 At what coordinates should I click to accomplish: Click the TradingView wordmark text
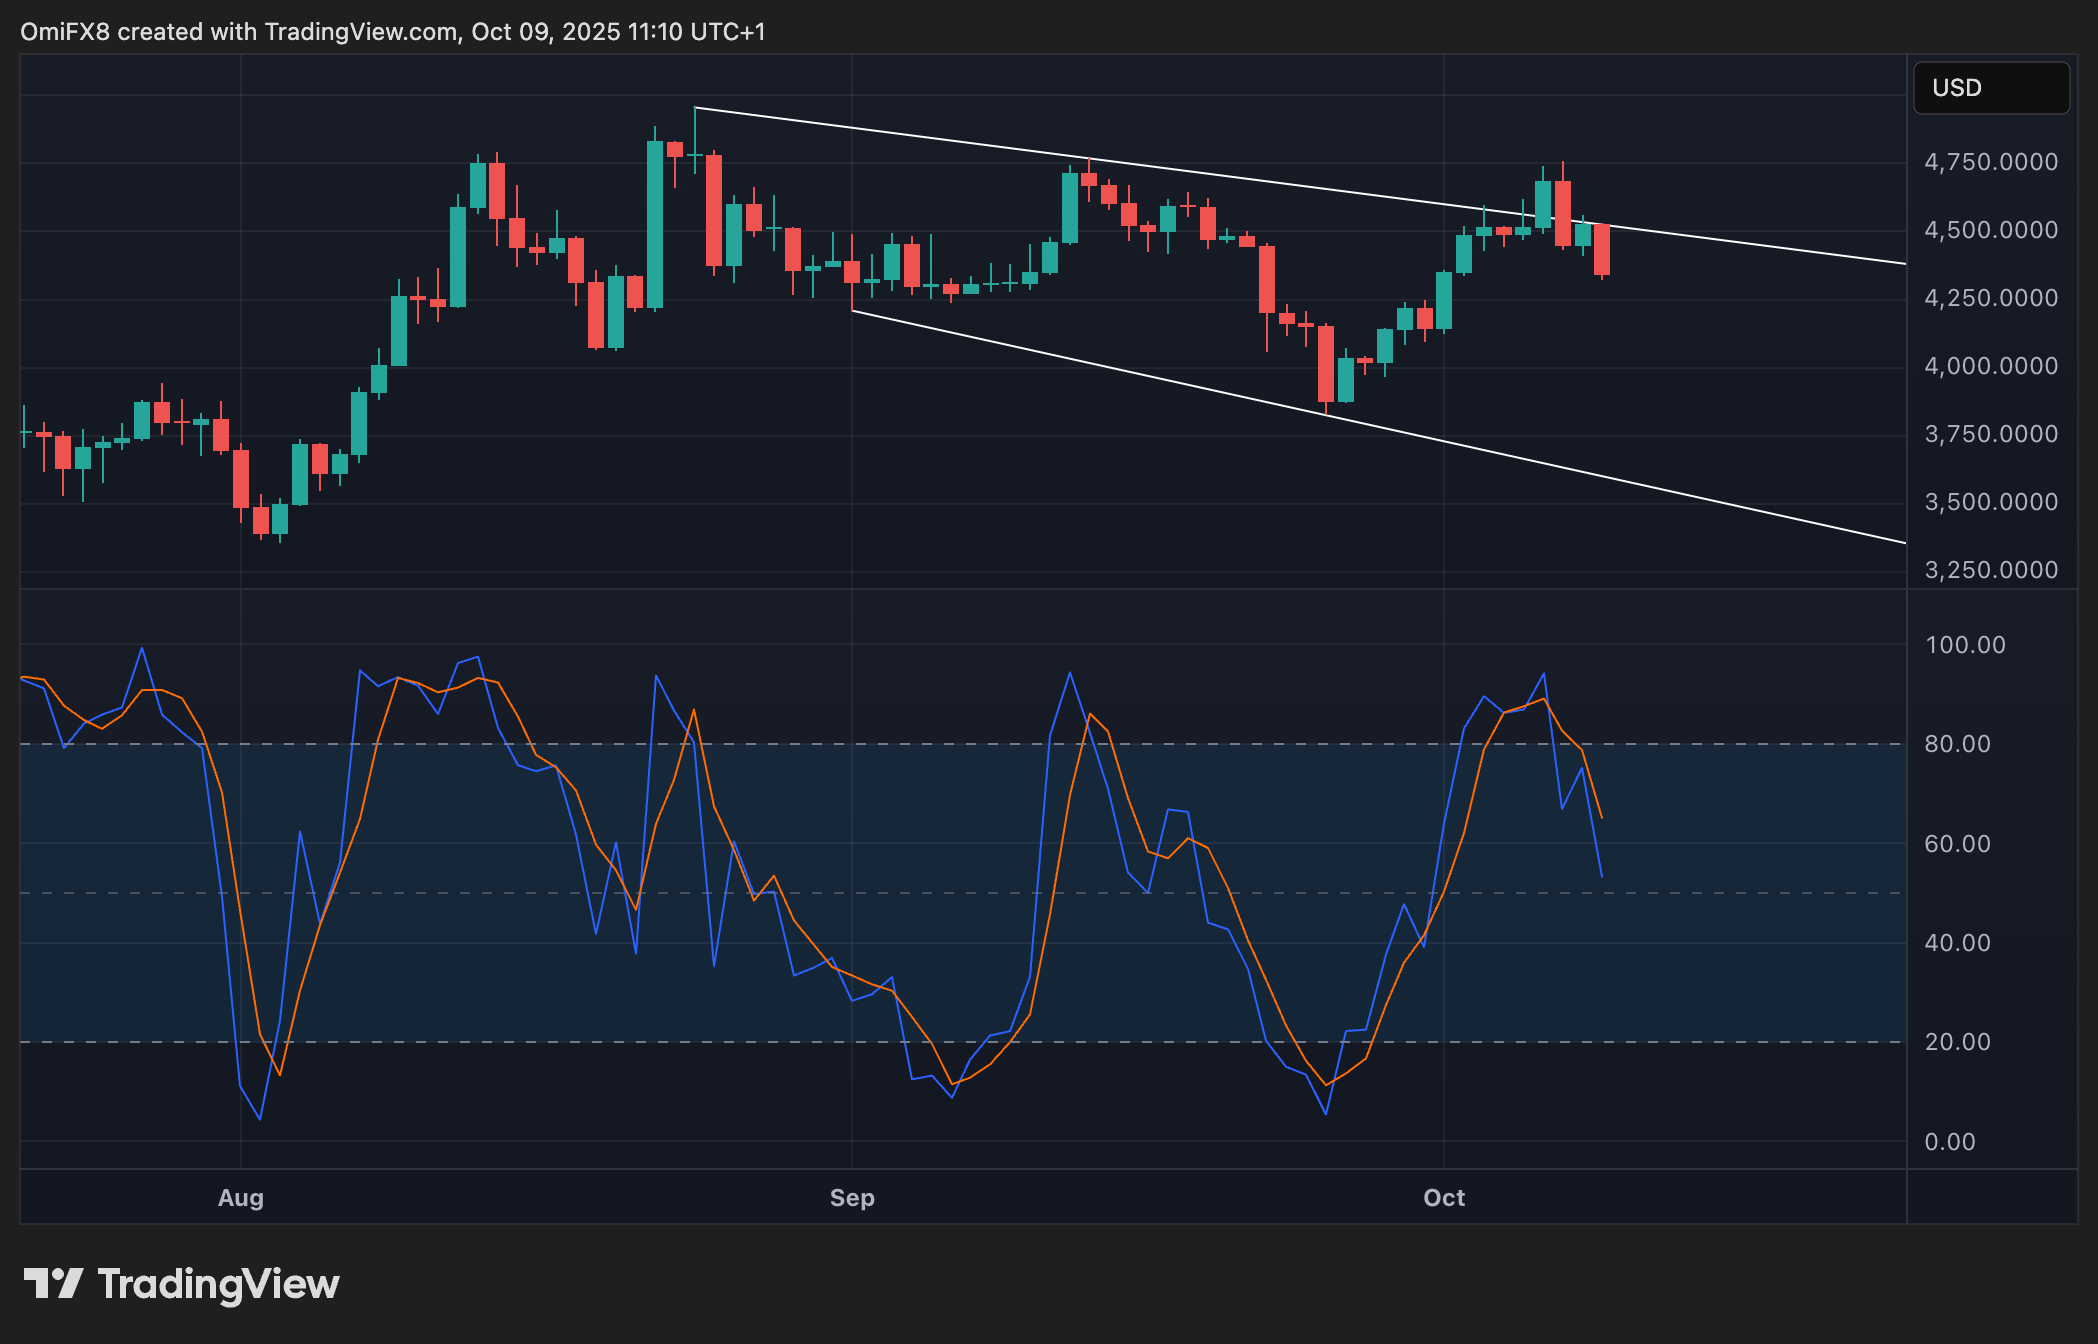point(218,1284)
